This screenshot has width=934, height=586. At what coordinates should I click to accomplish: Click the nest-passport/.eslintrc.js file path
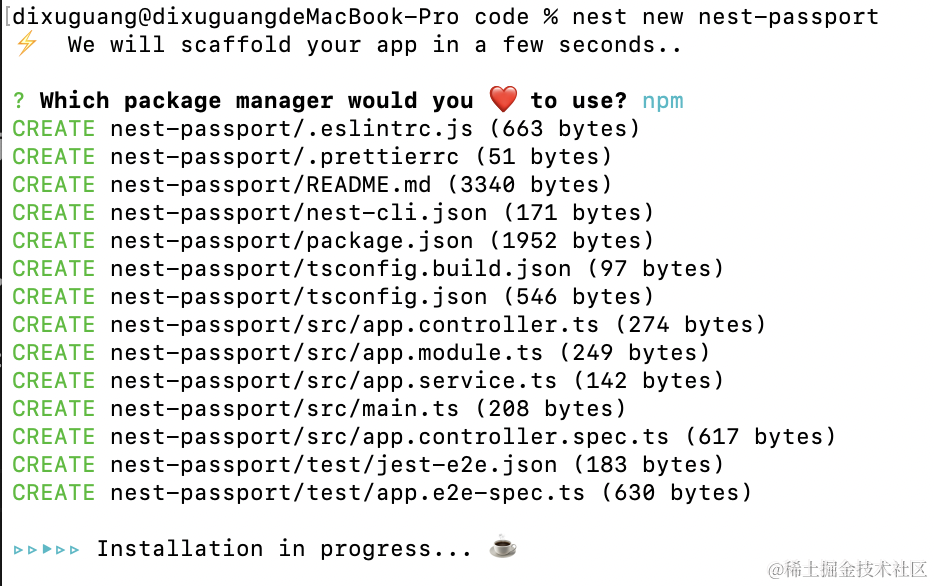coord(291,129)
